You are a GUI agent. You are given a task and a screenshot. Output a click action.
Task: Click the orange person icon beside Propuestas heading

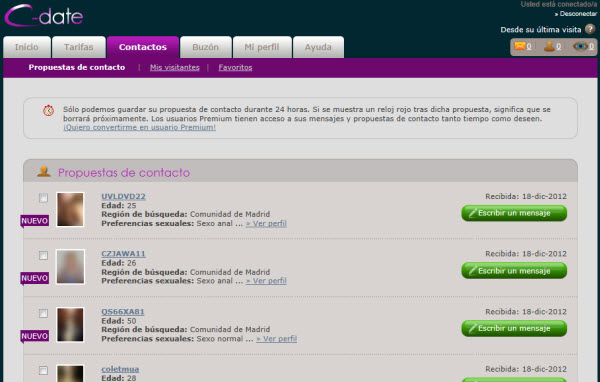point(44,172)
